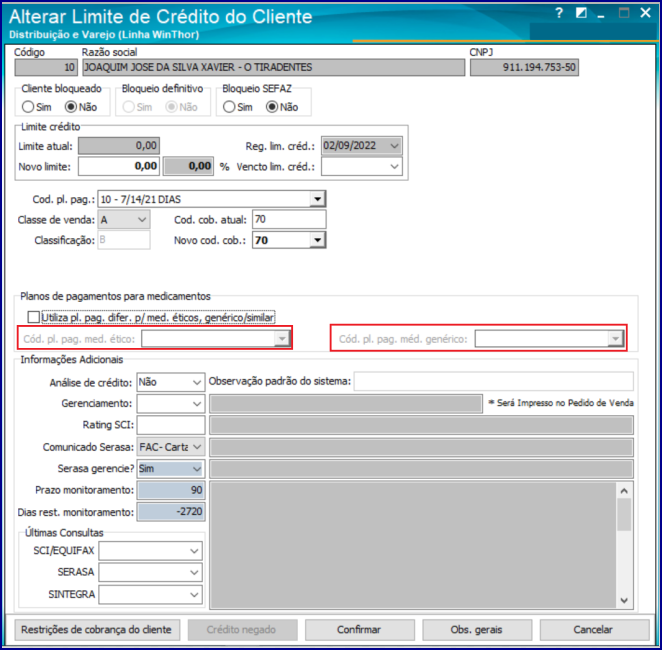
Task: Open Classe de venda dropdown
Action: point(142,220)
